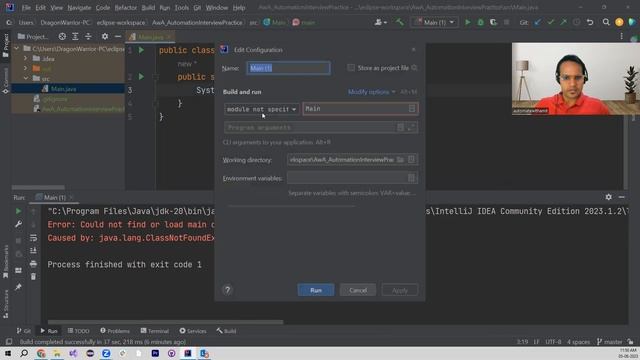Click expand icon in Program arguments field
640x360 pixels.
click(411, 127)
